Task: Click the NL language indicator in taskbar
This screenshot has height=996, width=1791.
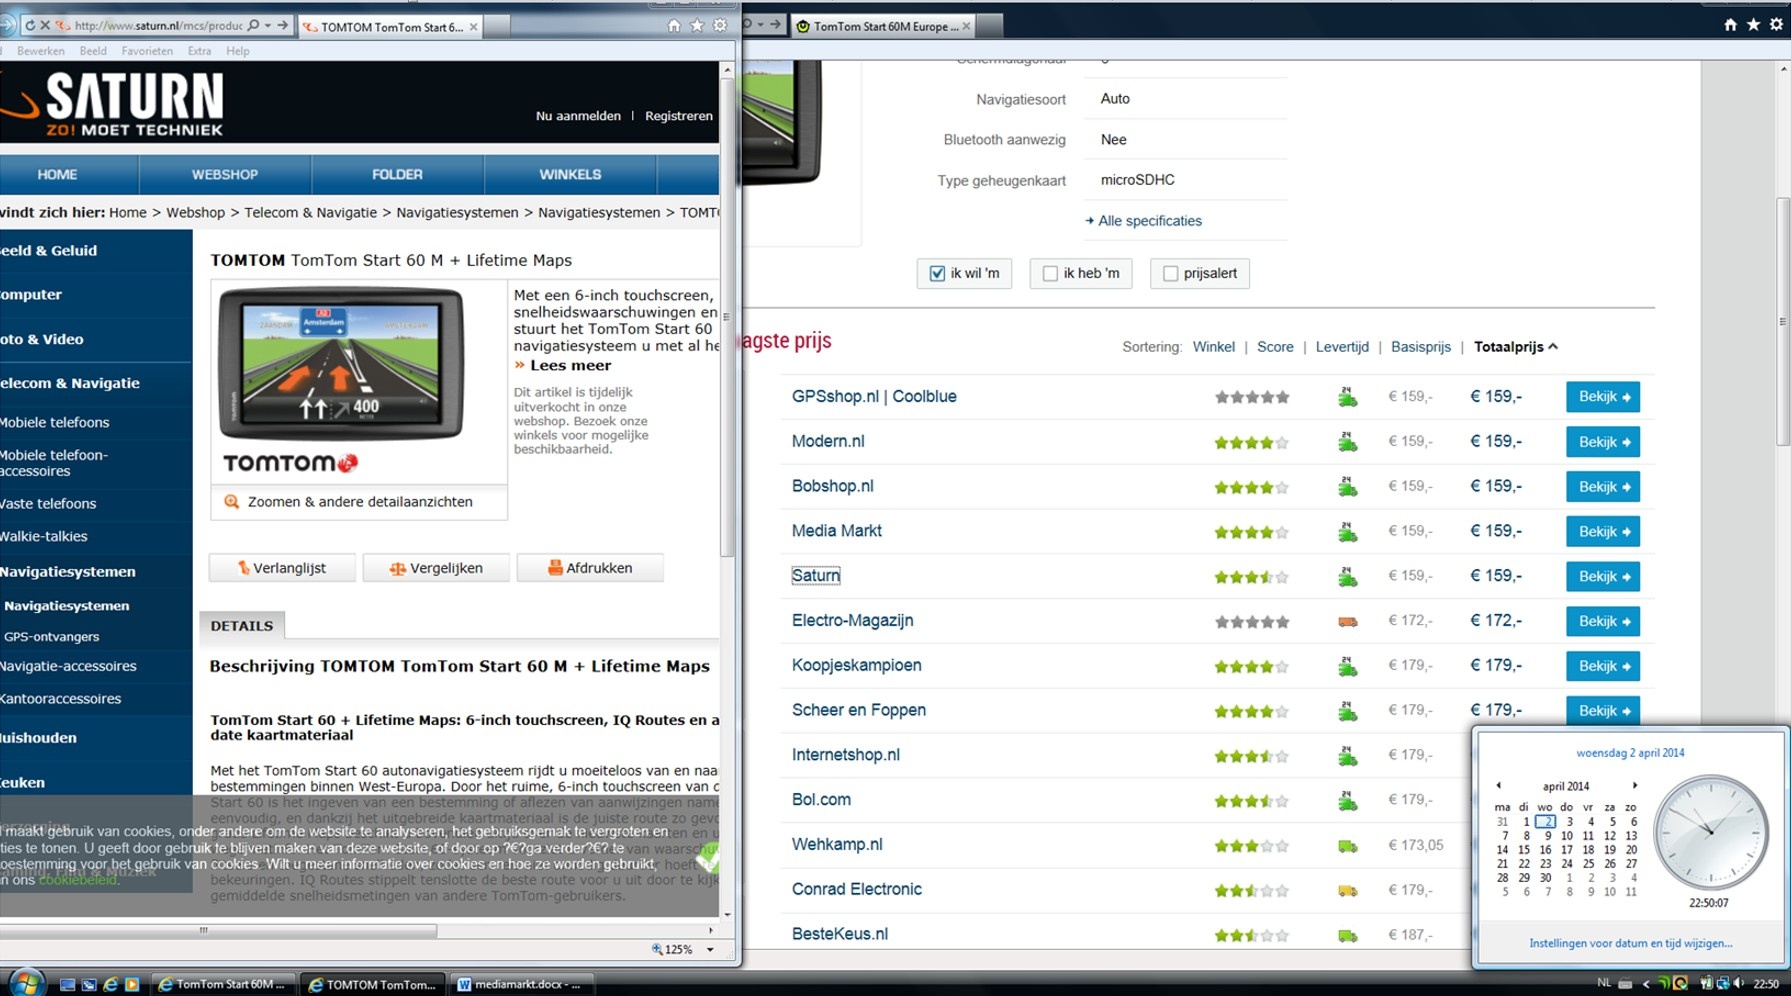Action: coord(1603,983)
